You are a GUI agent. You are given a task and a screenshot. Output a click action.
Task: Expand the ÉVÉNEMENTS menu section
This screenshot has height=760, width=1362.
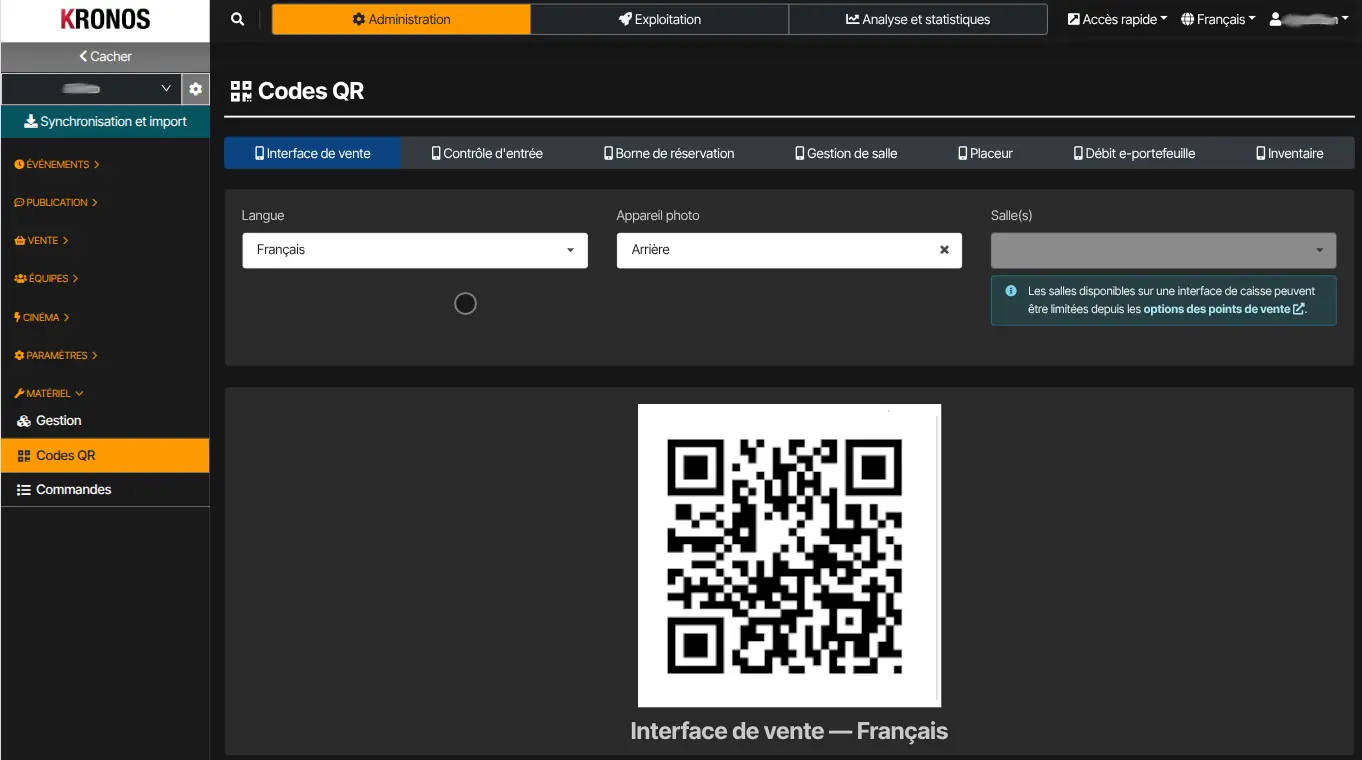click(x=57, y=164)
